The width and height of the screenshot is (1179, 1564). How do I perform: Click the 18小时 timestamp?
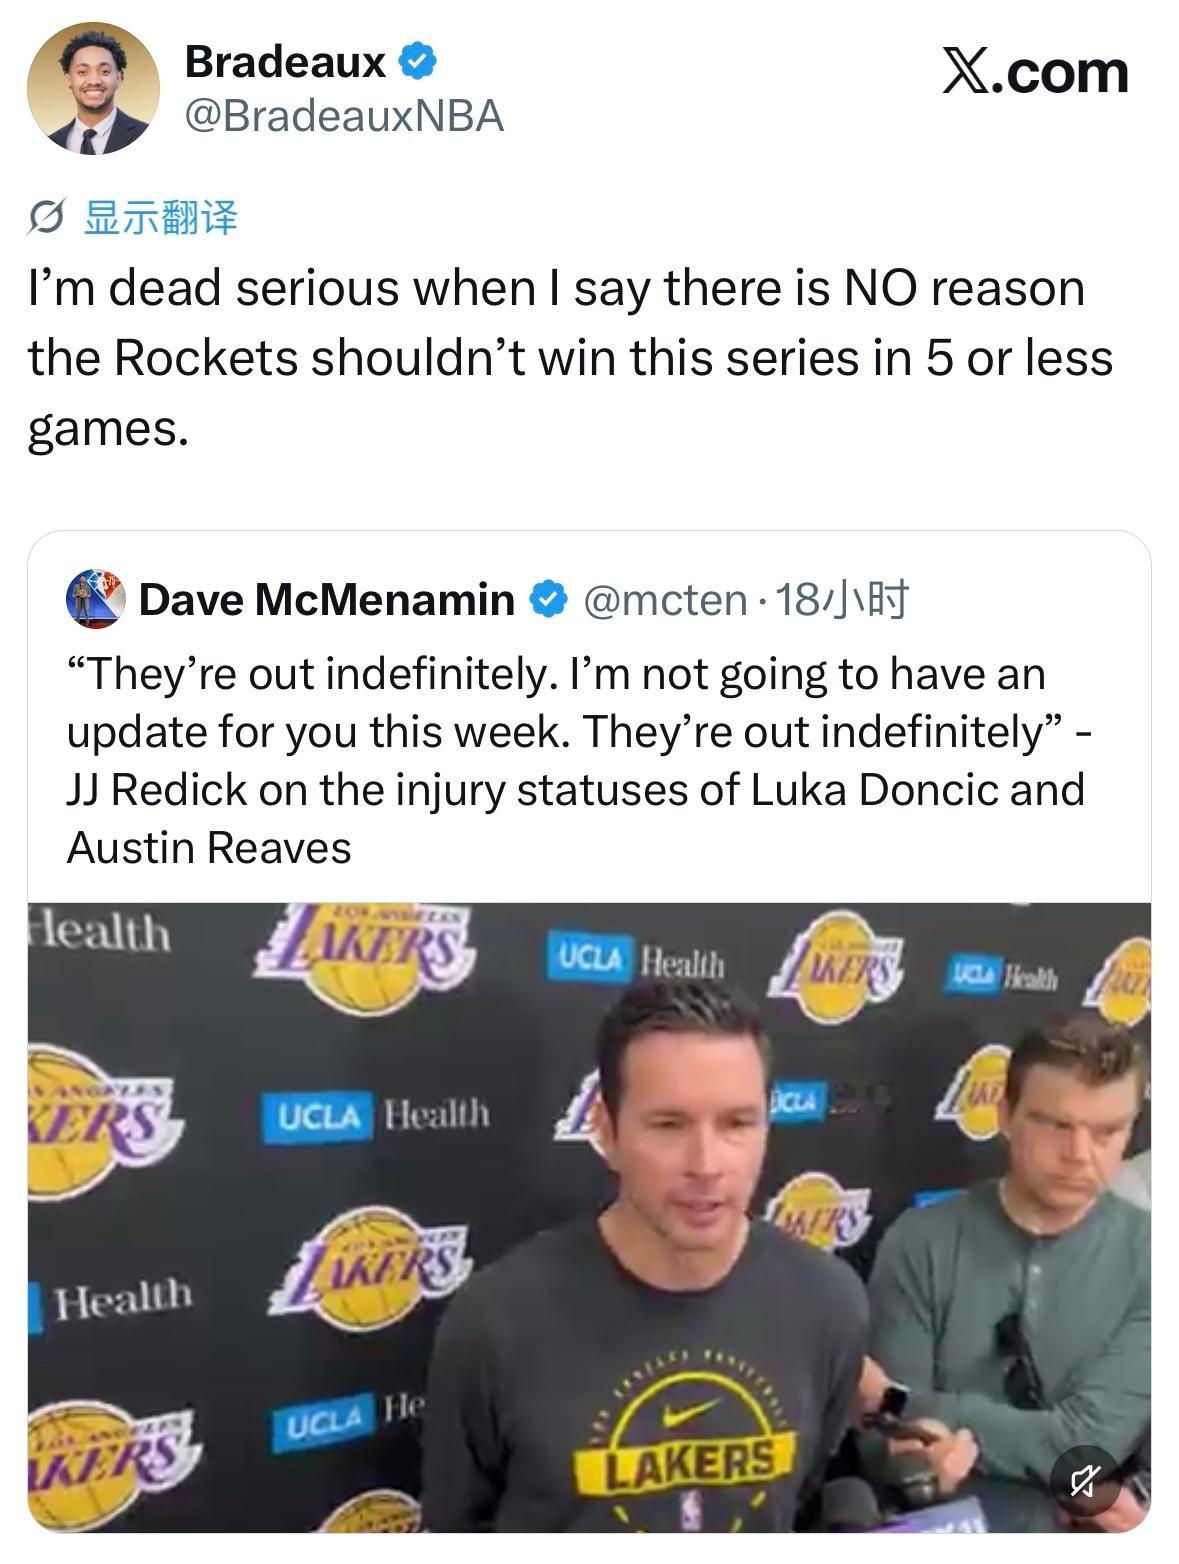pos(841,600)
